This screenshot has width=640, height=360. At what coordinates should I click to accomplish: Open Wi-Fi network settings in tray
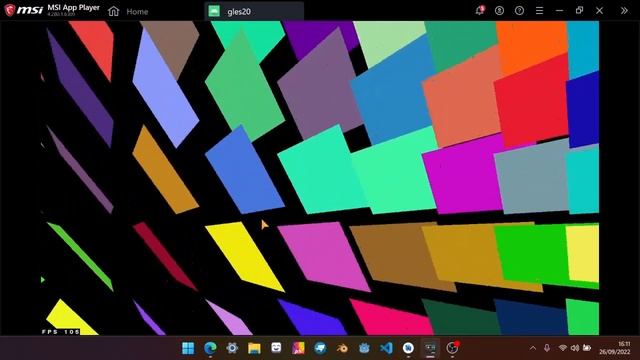coord(562,348)
